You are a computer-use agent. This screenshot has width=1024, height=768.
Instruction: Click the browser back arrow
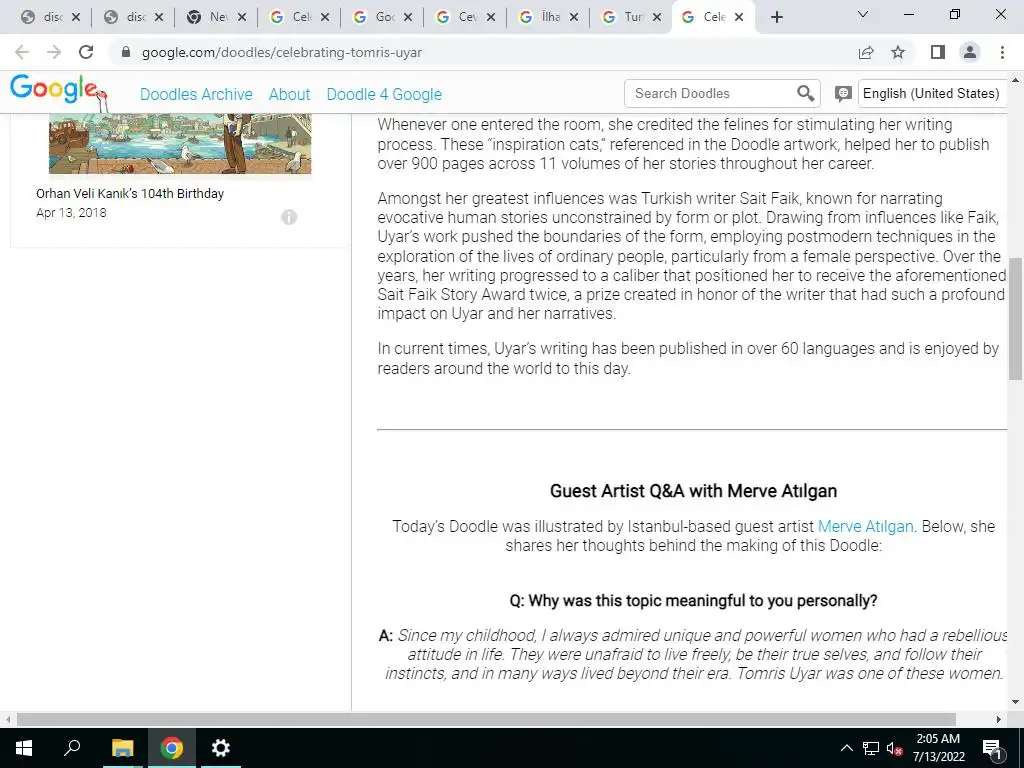tap(22, 52)
